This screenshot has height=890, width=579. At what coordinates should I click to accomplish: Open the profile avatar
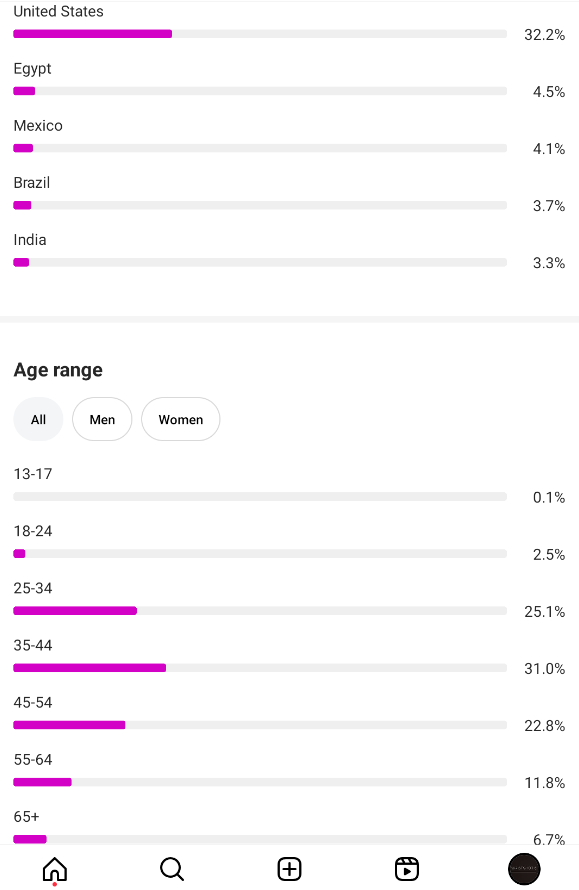(x=524, y=869)
